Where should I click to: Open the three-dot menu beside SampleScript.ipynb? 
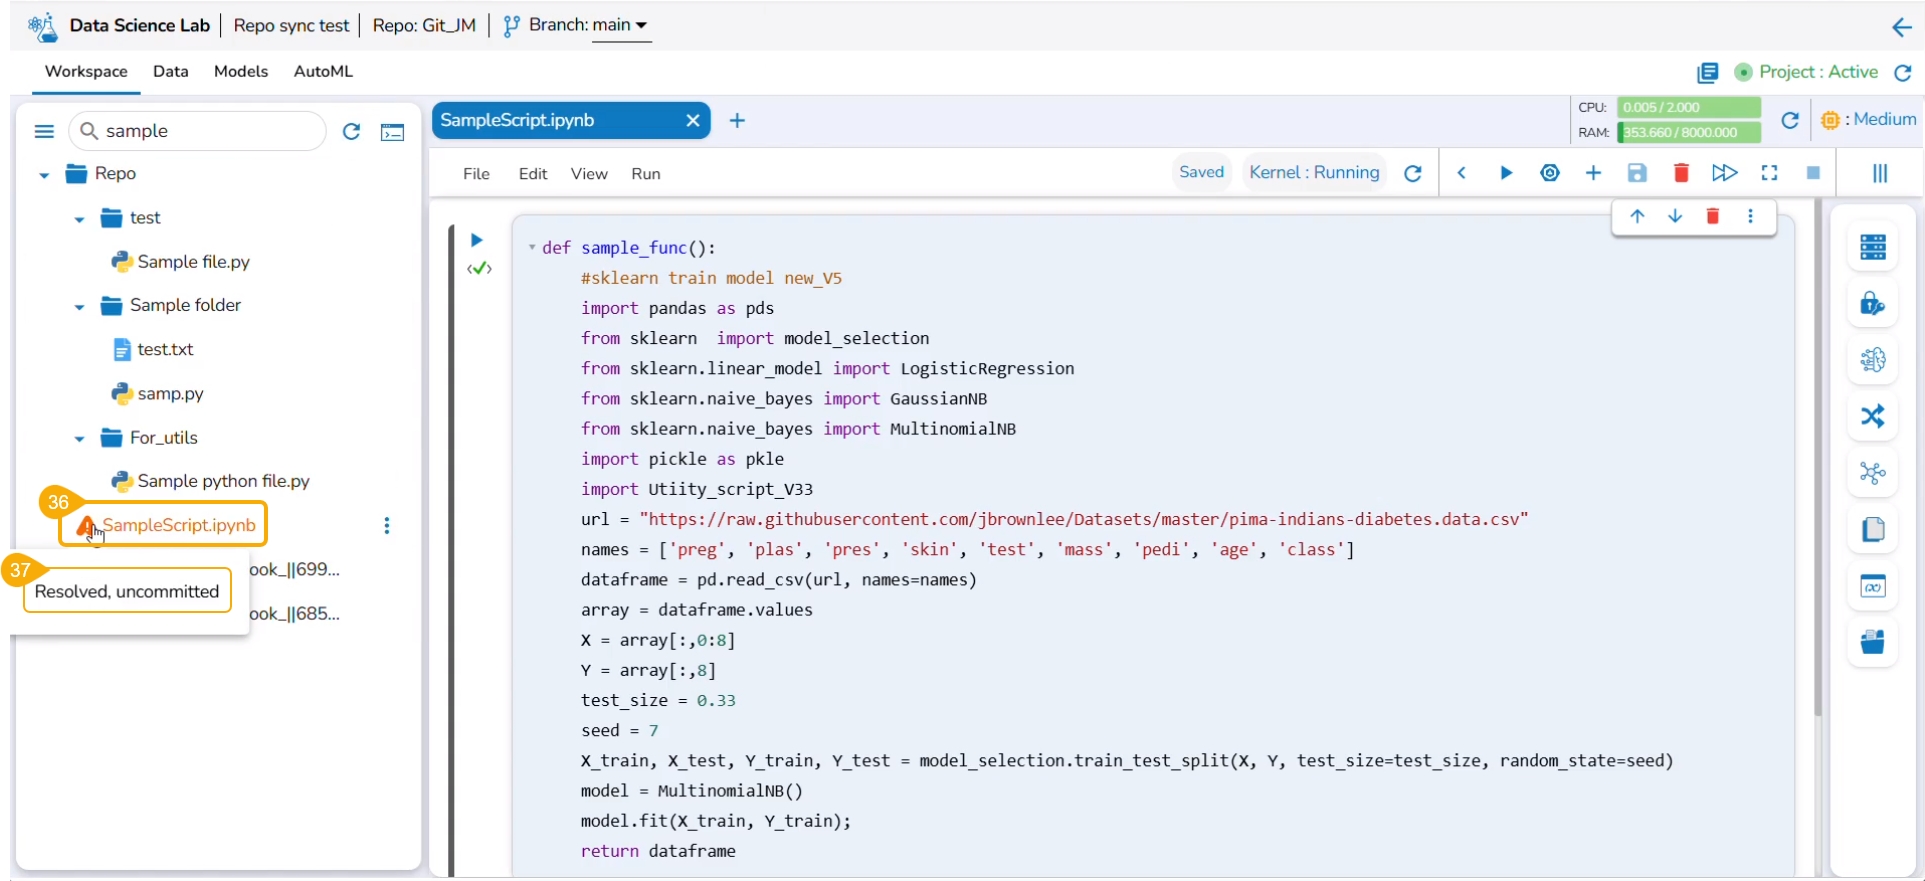pos(387,525)
